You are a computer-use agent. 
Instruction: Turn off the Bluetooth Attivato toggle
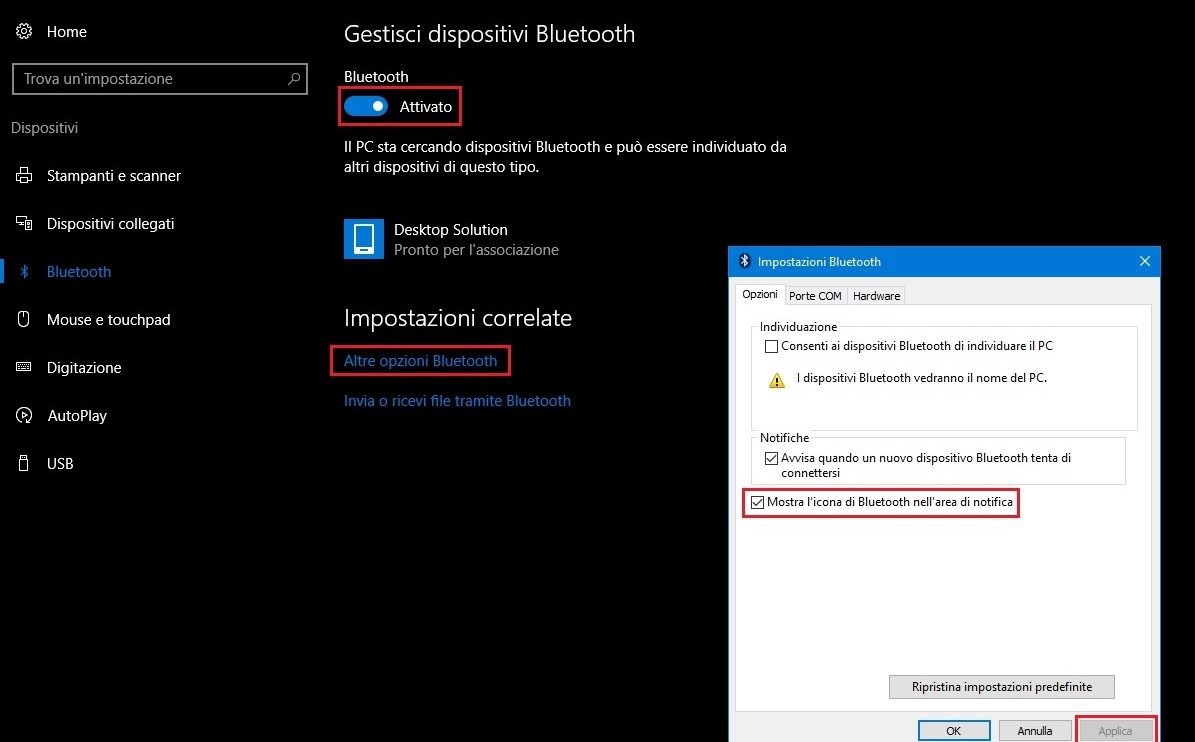click(x=366, y=106)
